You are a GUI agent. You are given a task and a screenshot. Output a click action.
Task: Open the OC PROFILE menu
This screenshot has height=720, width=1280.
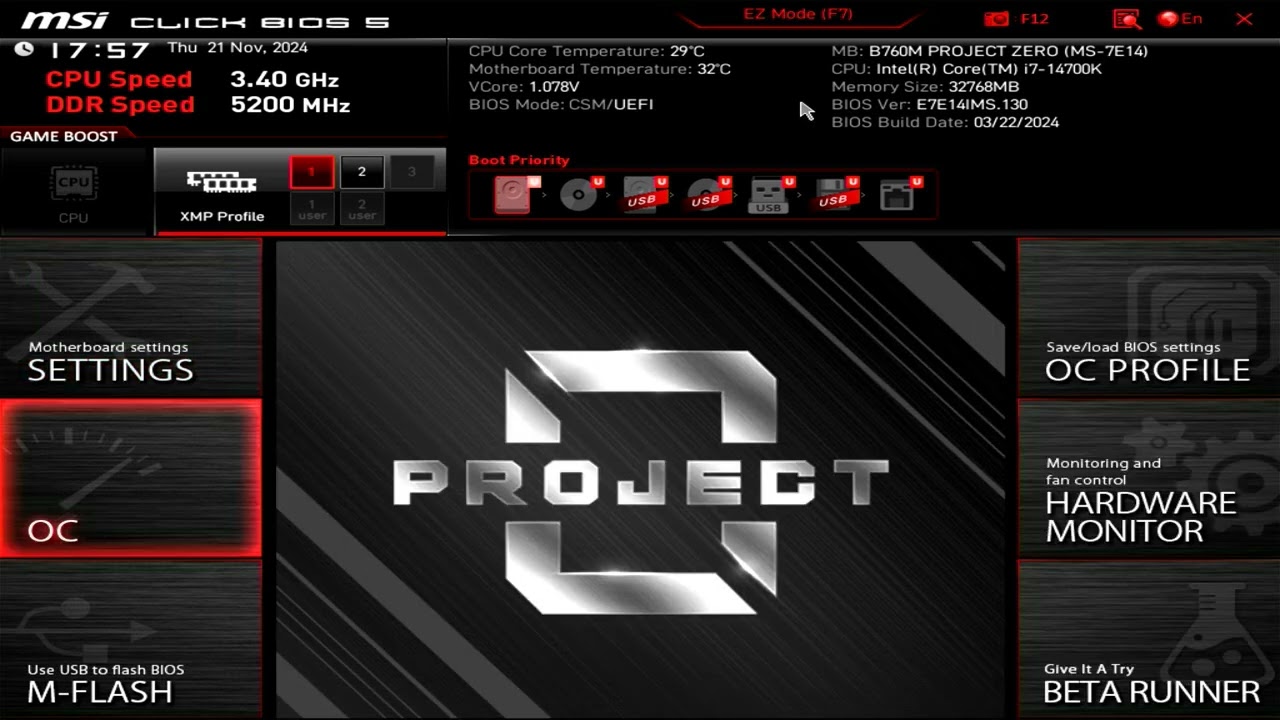[1148, 317]
